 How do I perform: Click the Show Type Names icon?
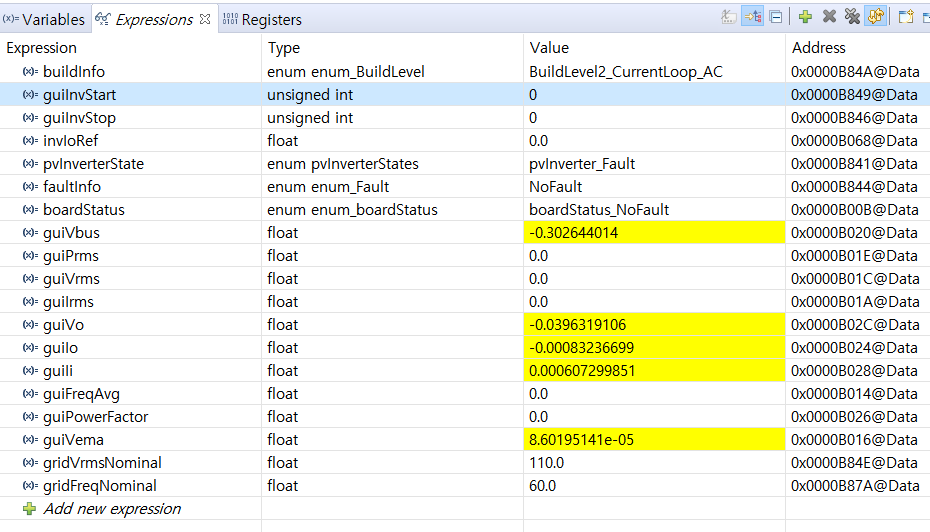pyautogui.click(x=729, y=17)
